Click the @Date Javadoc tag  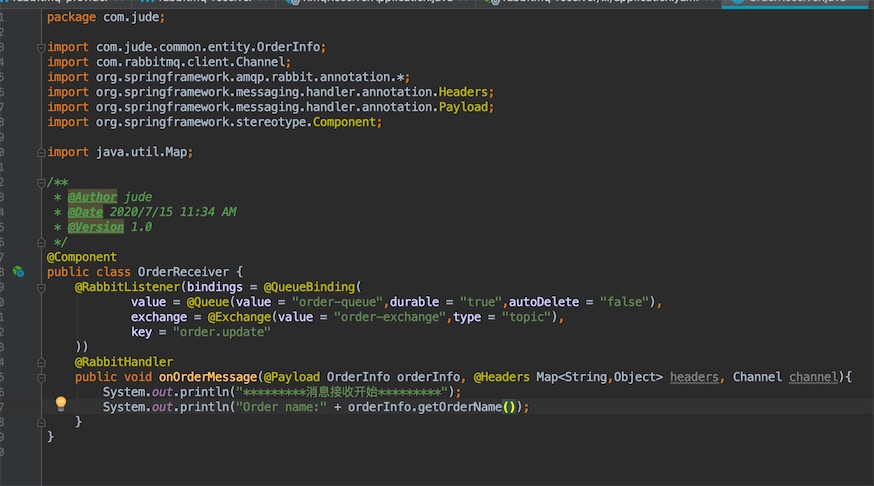point(85,212)
